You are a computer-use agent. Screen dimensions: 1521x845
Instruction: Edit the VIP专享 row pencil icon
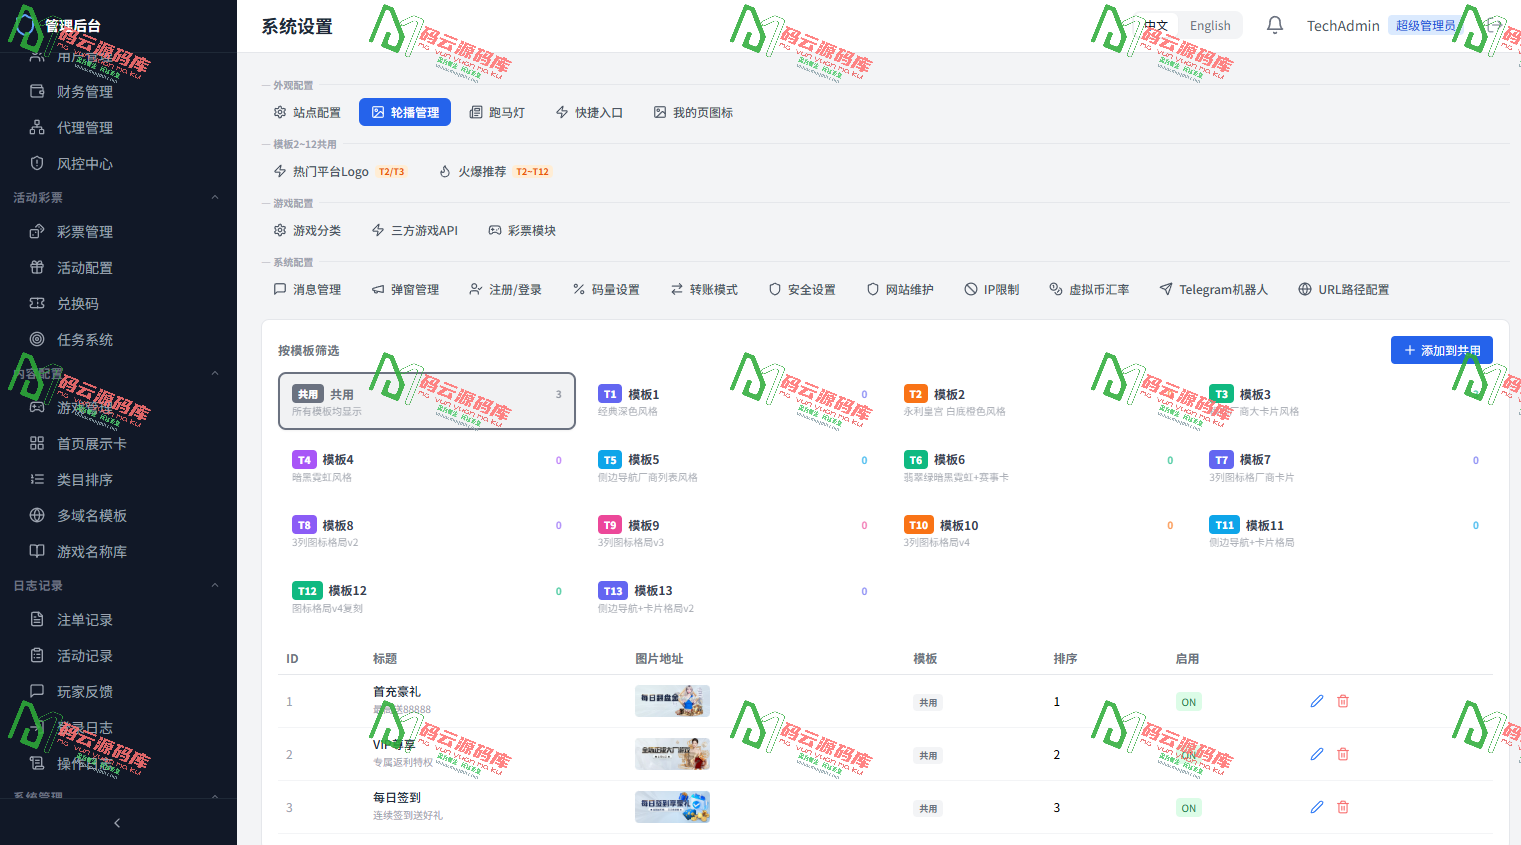[1317, 754]
